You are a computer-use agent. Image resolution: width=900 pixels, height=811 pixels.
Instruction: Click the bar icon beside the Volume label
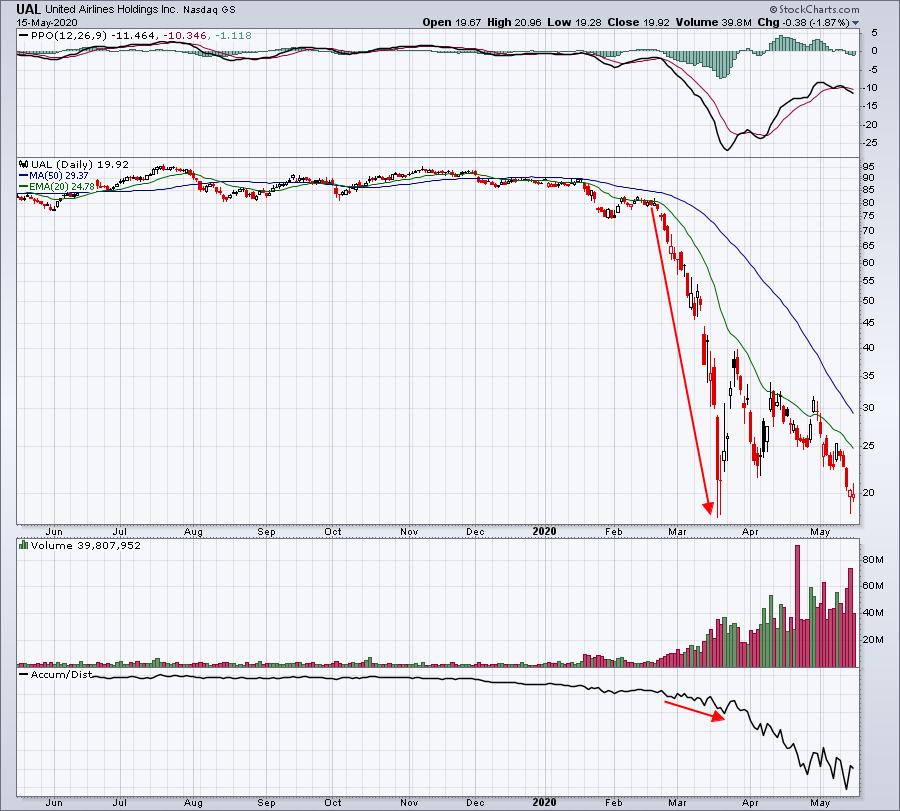(x=22, y=544)
